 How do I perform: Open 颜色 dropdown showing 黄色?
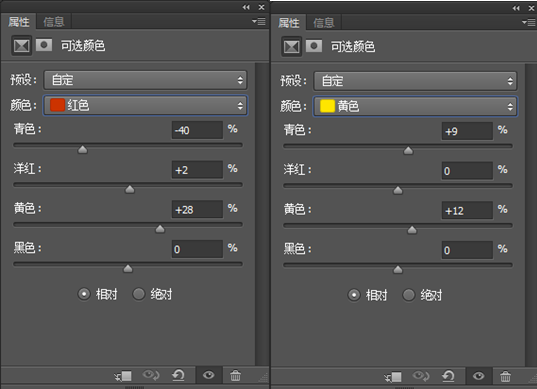click(415, 106)
